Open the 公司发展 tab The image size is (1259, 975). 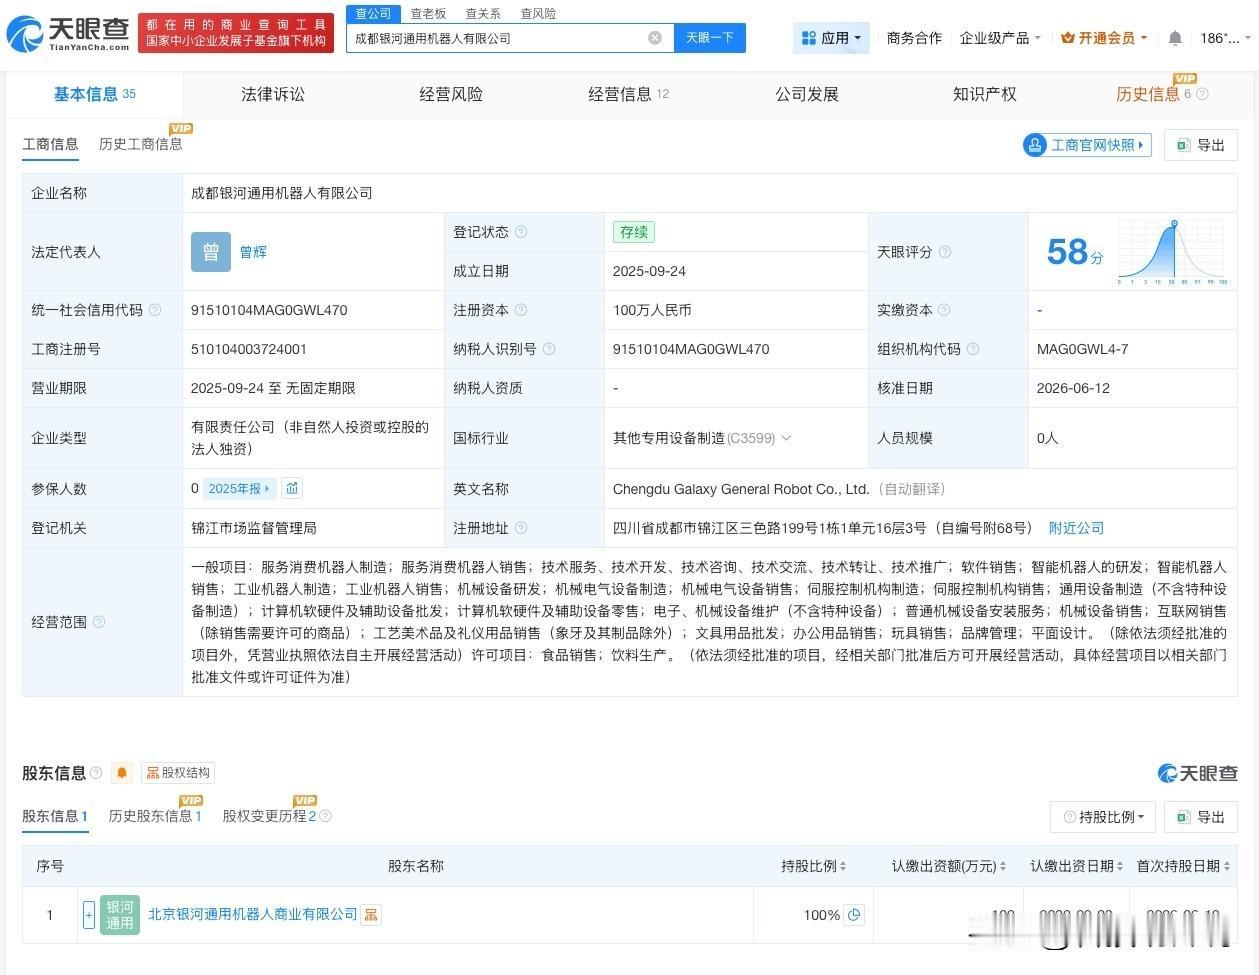[807, 94]
